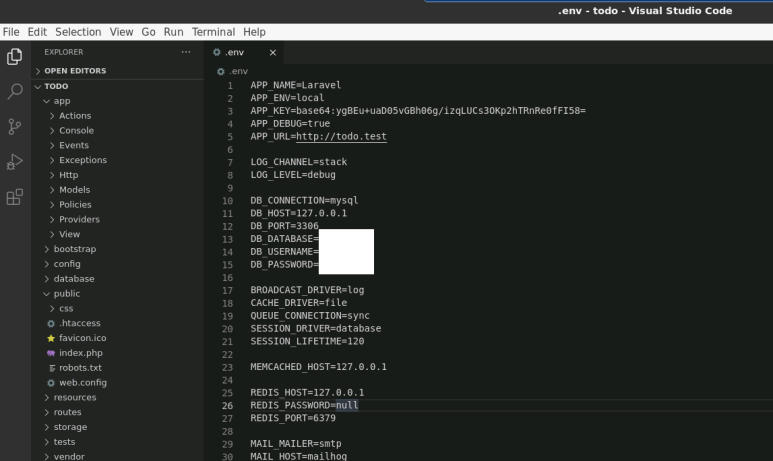Open the Selection menu
The width and height of the screenshot is (773, 461).
coord(78,32)
